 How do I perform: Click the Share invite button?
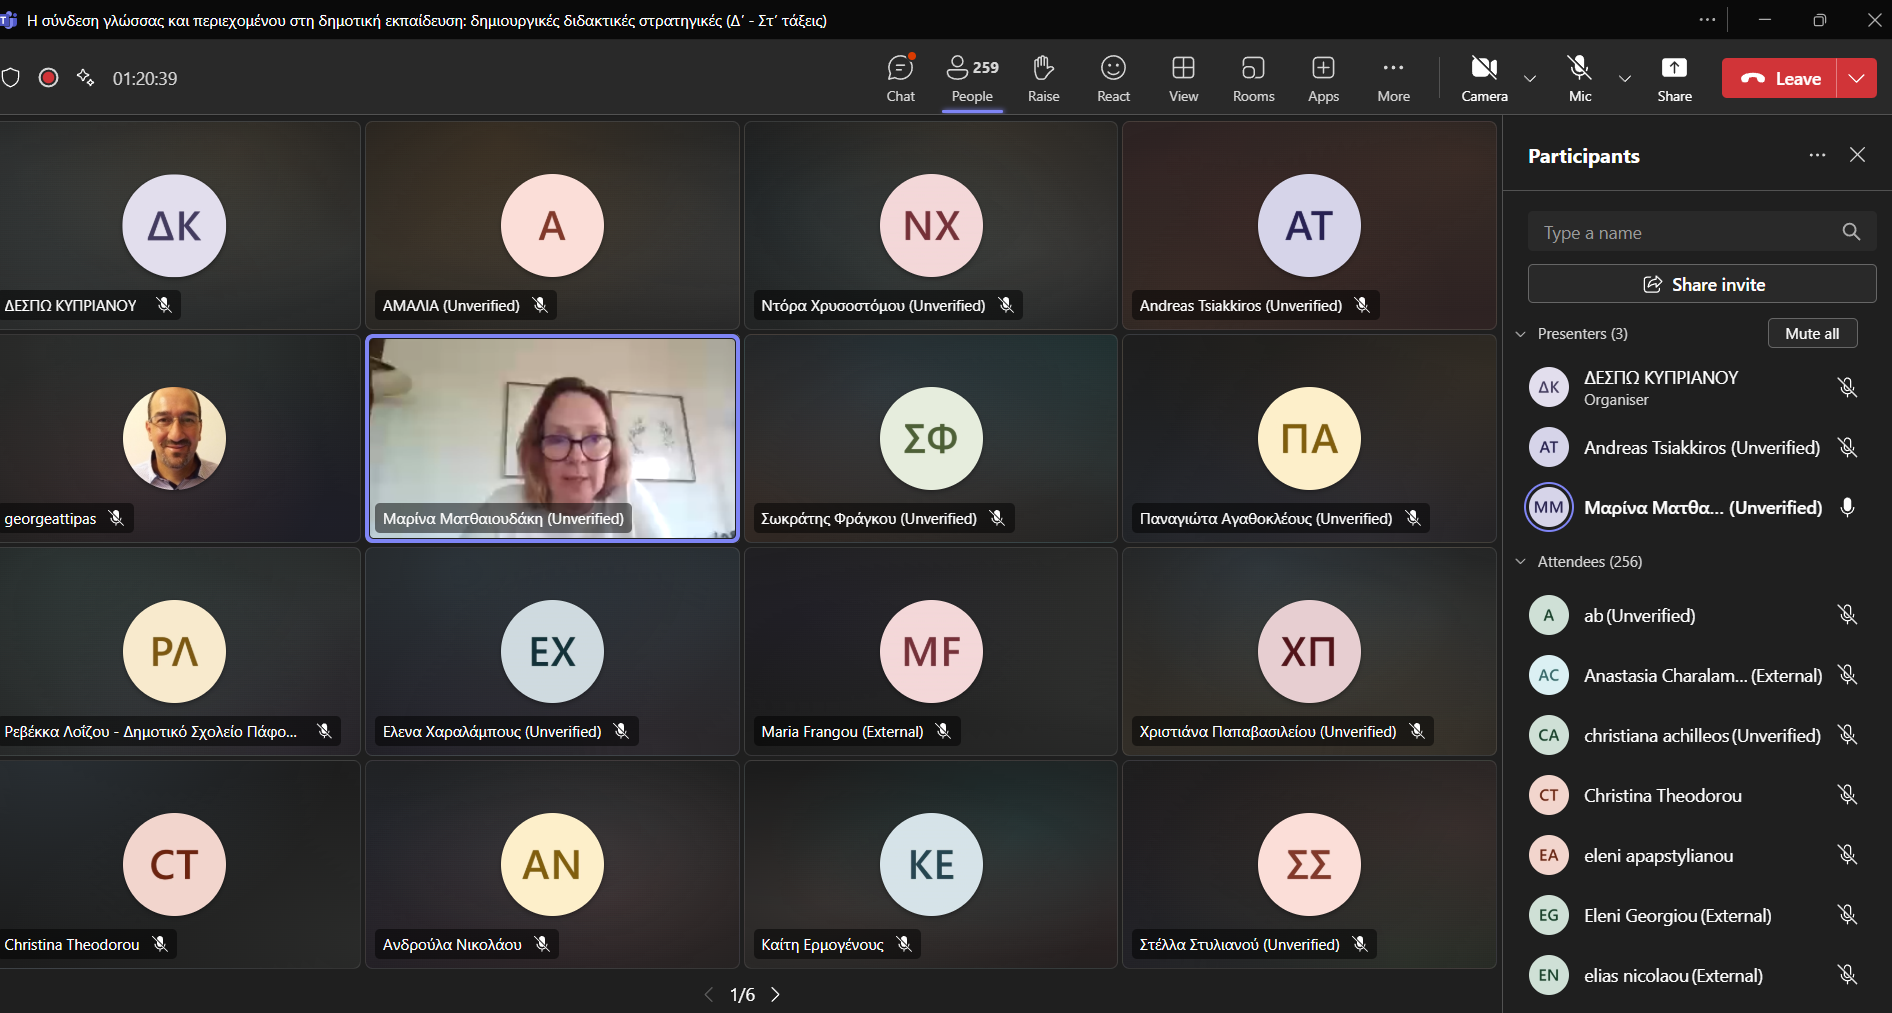click(x=1702, y=284)
